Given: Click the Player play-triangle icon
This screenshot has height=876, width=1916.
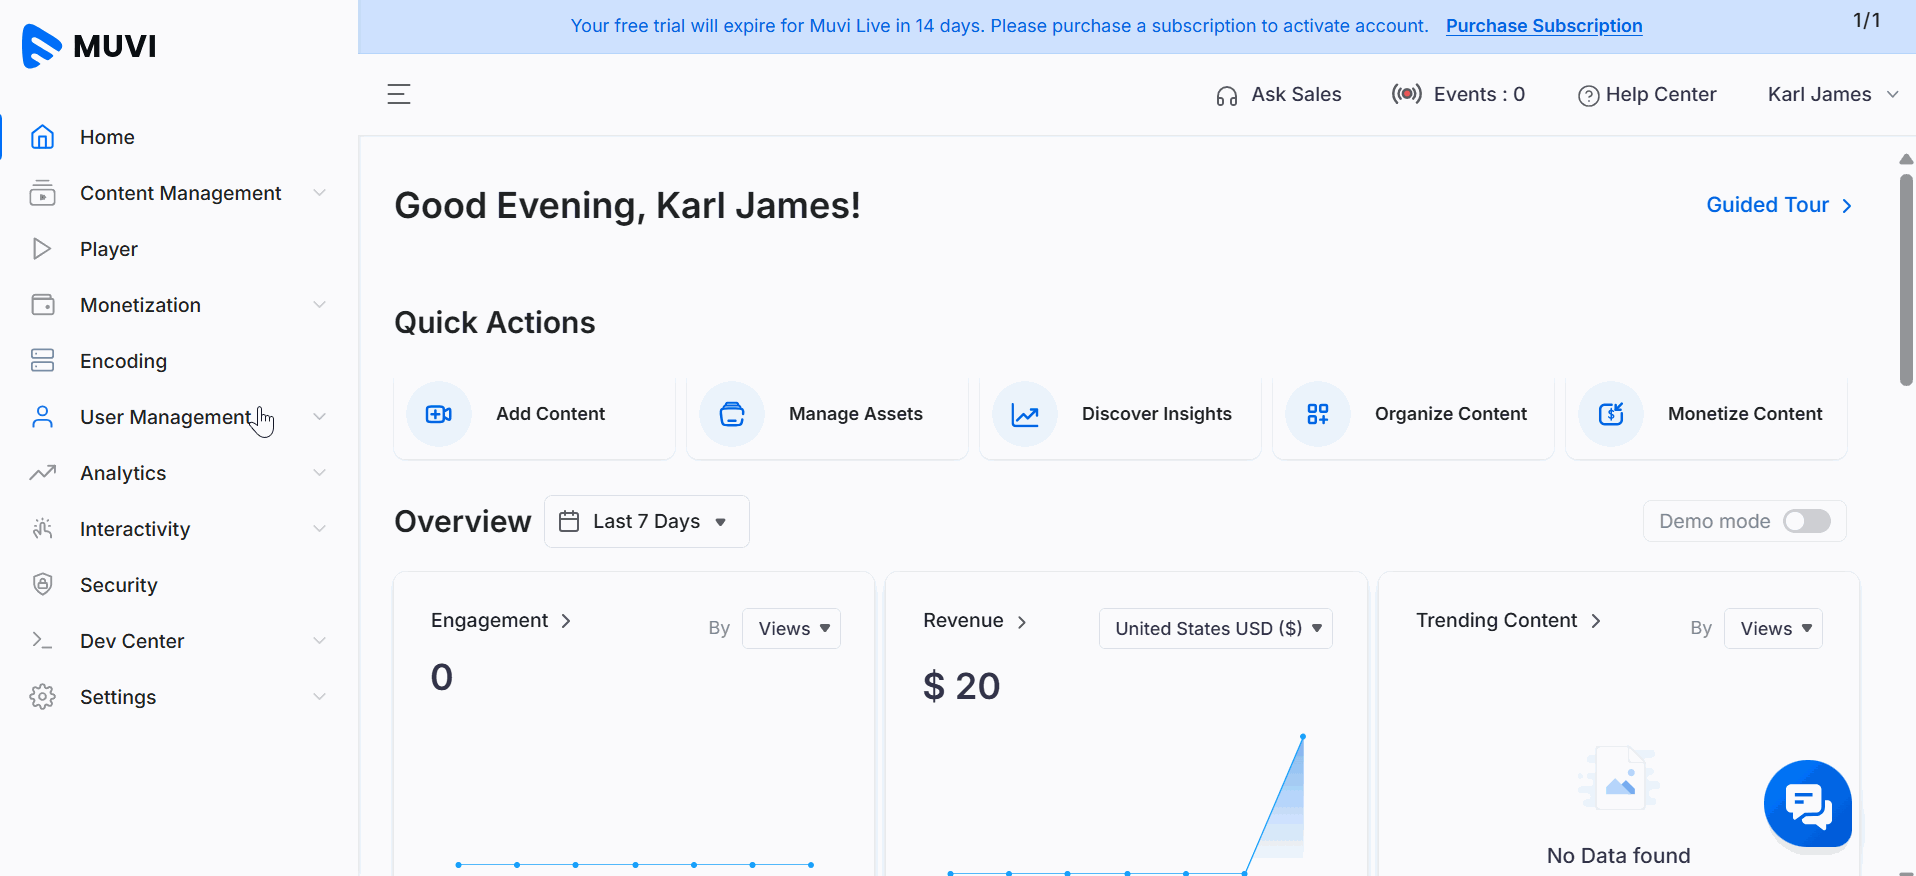Looking at the screenshot, I should [x=42, y=249].
